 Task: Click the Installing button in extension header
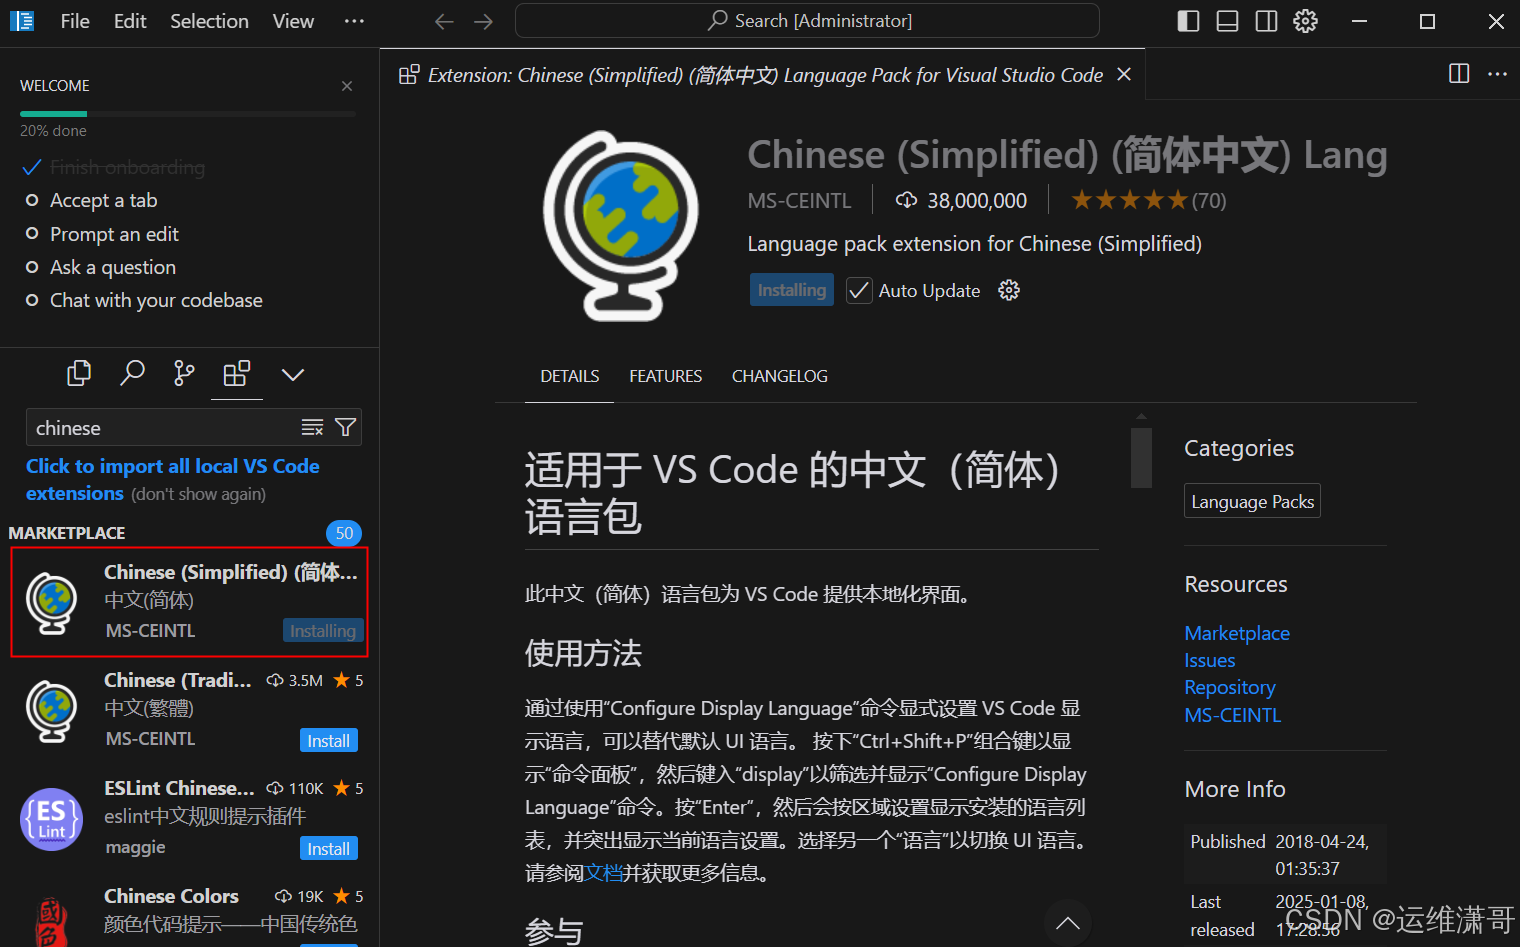pyautogui.click(x=792, y=290)
